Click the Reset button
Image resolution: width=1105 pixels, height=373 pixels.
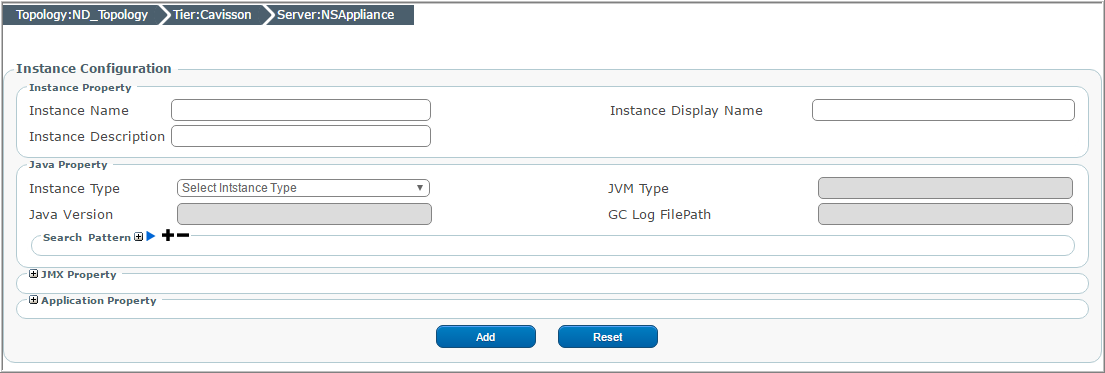[x=607, y=337]
